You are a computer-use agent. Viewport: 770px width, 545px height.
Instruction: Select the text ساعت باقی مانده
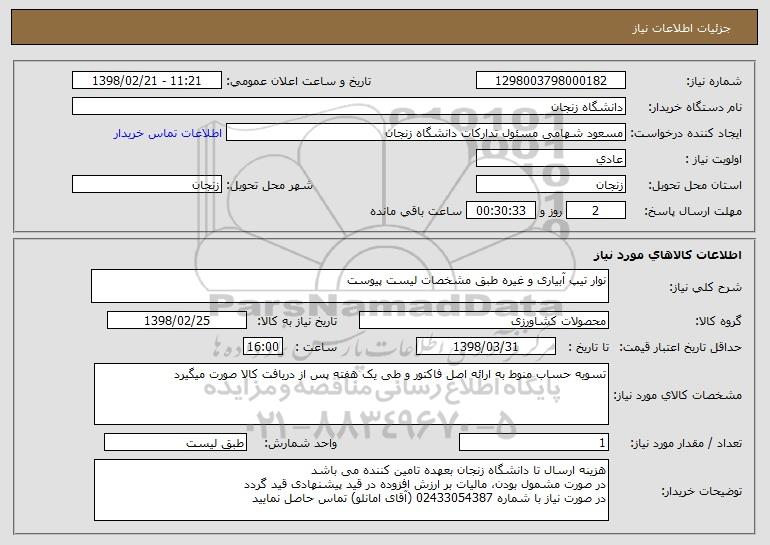tap(416, 211)
